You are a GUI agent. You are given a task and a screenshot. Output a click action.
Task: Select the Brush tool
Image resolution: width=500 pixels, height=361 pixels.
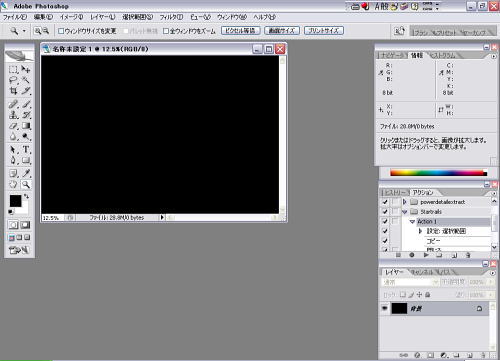26,104
